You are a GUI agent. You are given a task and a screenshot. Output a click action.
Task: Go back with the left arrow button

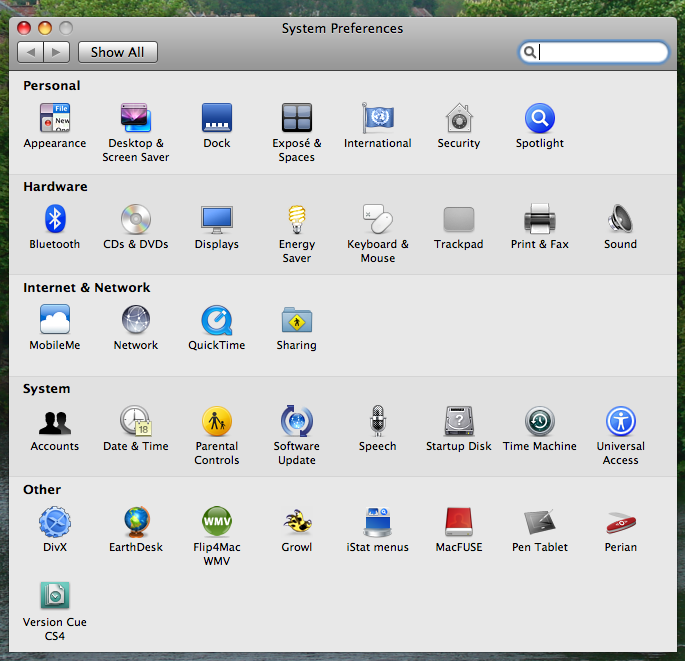pos(31,52)
